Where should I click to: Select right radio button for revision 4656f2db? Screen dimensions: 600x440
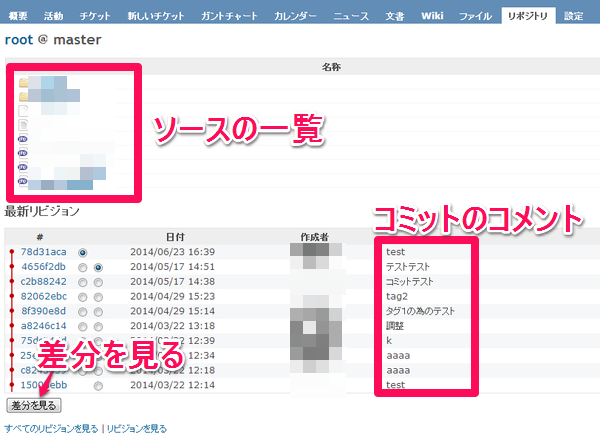(98, 268)
